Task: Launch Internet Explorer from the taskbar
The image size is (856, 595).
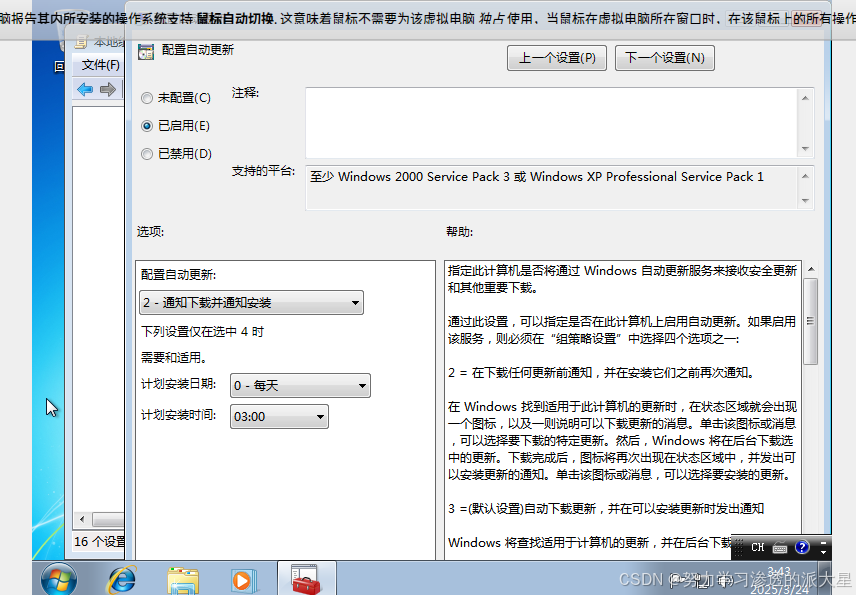Action: tap(122, 580)
